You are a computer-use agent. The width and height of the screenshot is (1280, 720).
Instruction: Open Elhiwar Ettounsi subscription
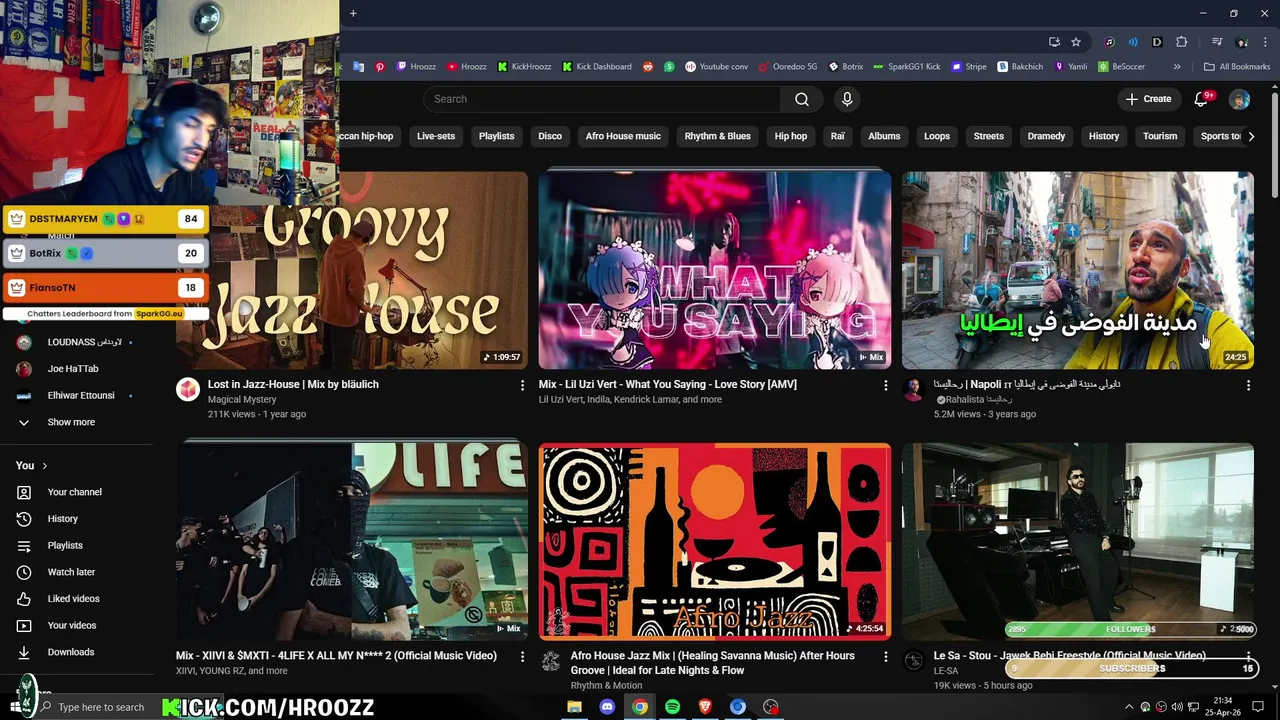click(x=81, y=395)
